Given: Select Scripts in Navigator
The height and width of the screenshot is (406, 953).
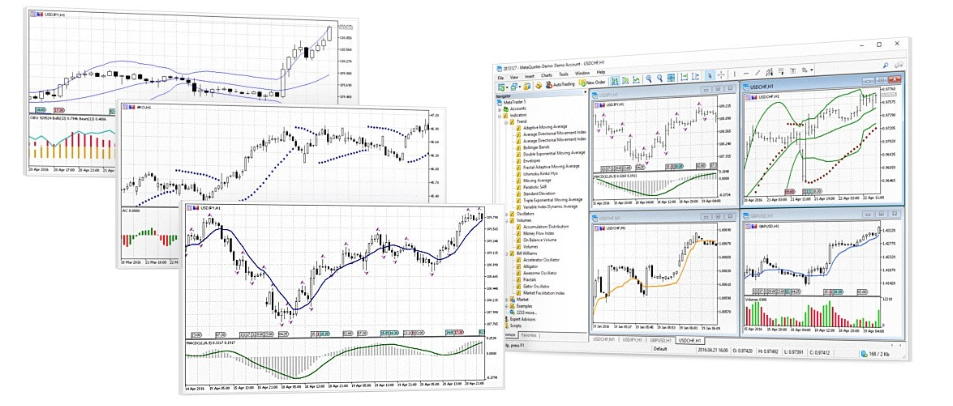Looking at the screenshot, I should click(516, 326).
